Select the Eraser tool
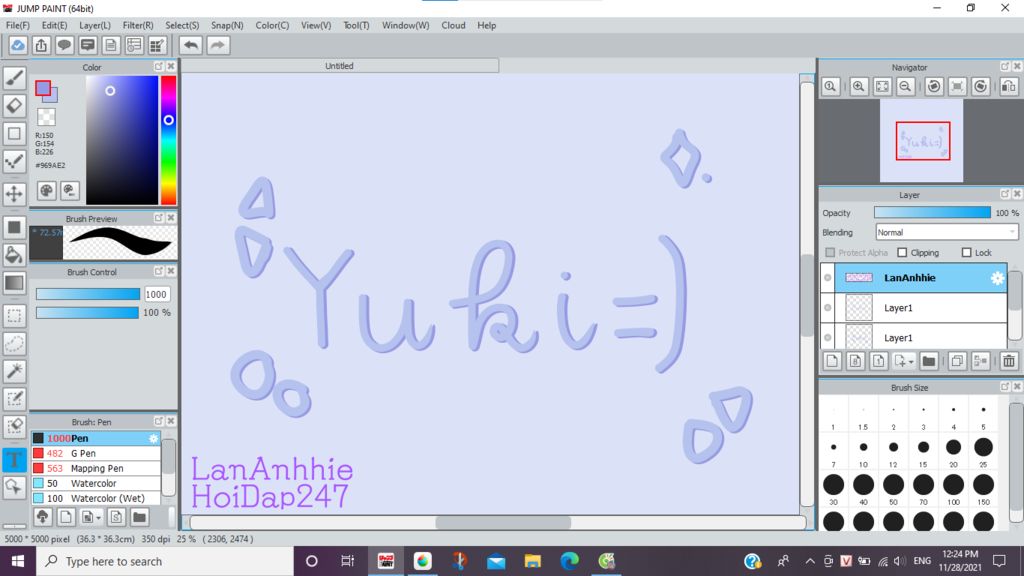This screenshot has height=576, width=1024. [14, 106]
